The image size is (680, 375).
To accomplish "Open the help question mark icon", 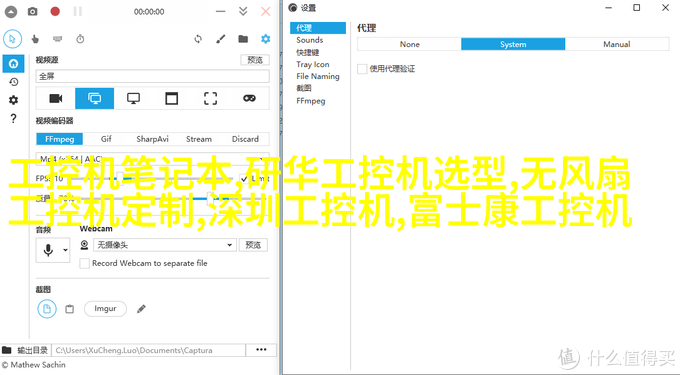I will click(x=13, y=118).
